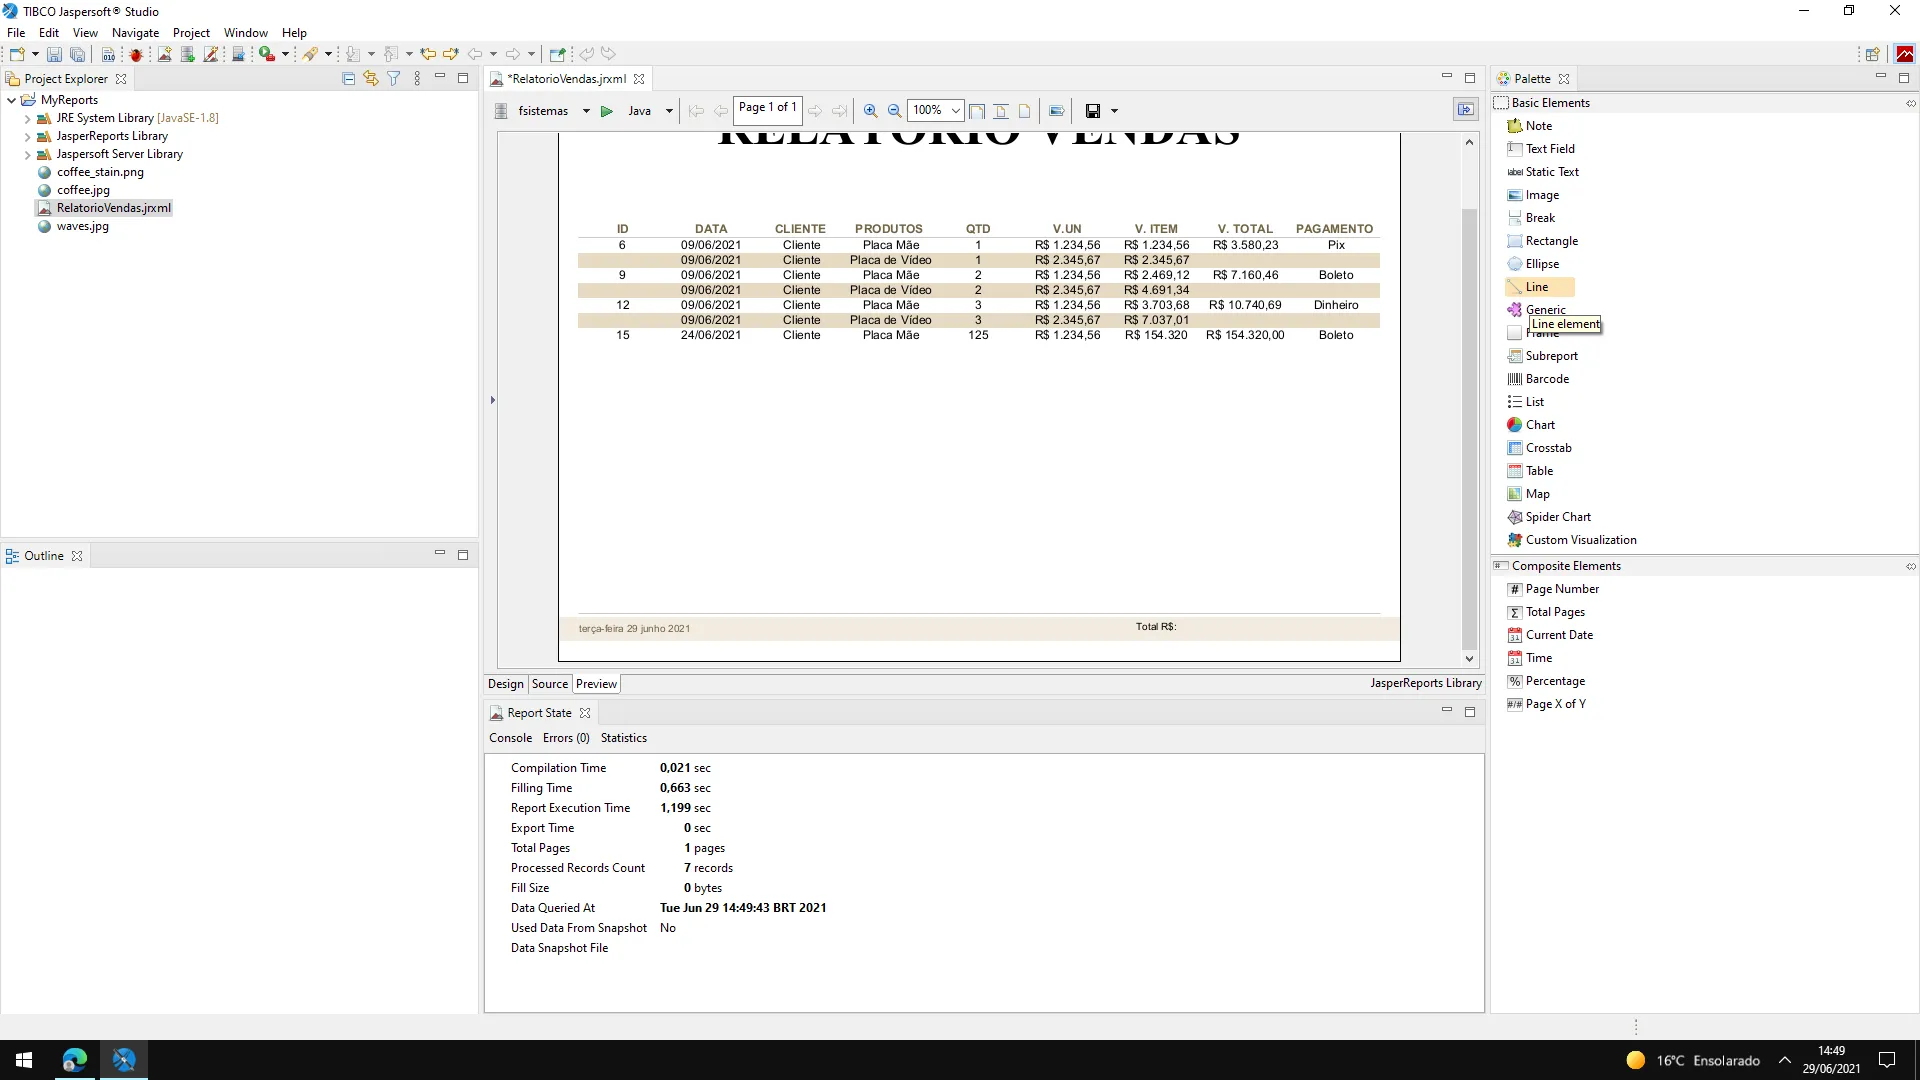This screenshot has width=1920, height=1080.
Task: Expand the JasperReports Library tree node
Action: click(x=27, y=136)
